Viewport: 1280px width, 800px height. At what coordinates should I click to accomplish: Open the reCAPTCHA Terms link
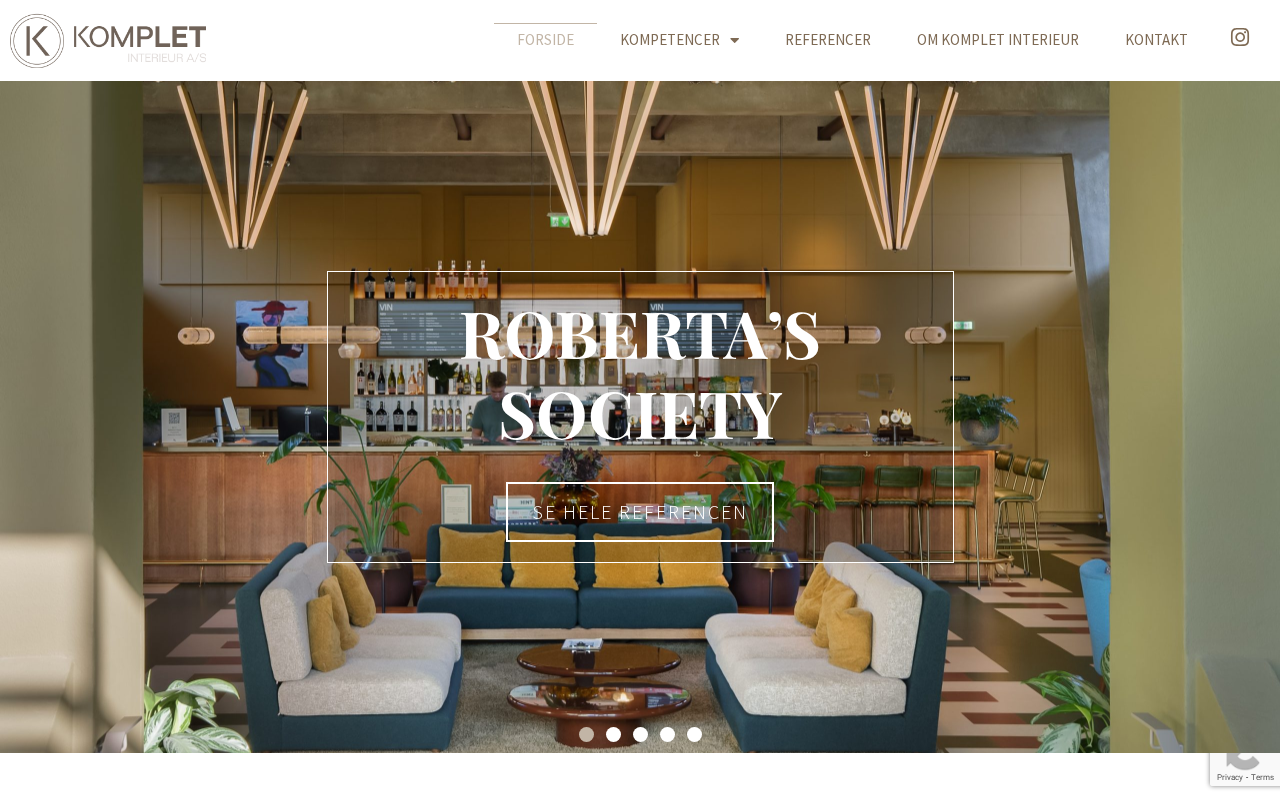point(1262,777)
